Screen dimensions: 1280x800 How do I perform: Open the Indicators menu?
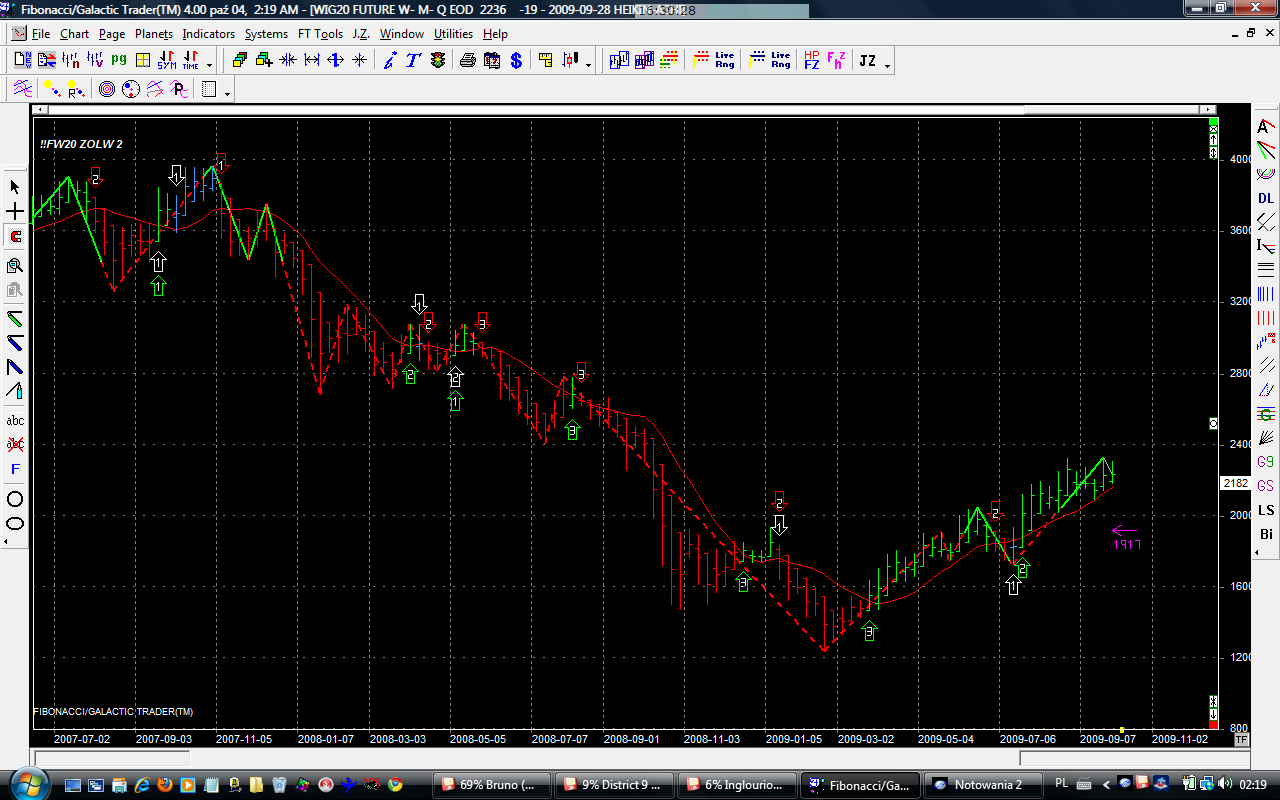[x=208, y=34]
